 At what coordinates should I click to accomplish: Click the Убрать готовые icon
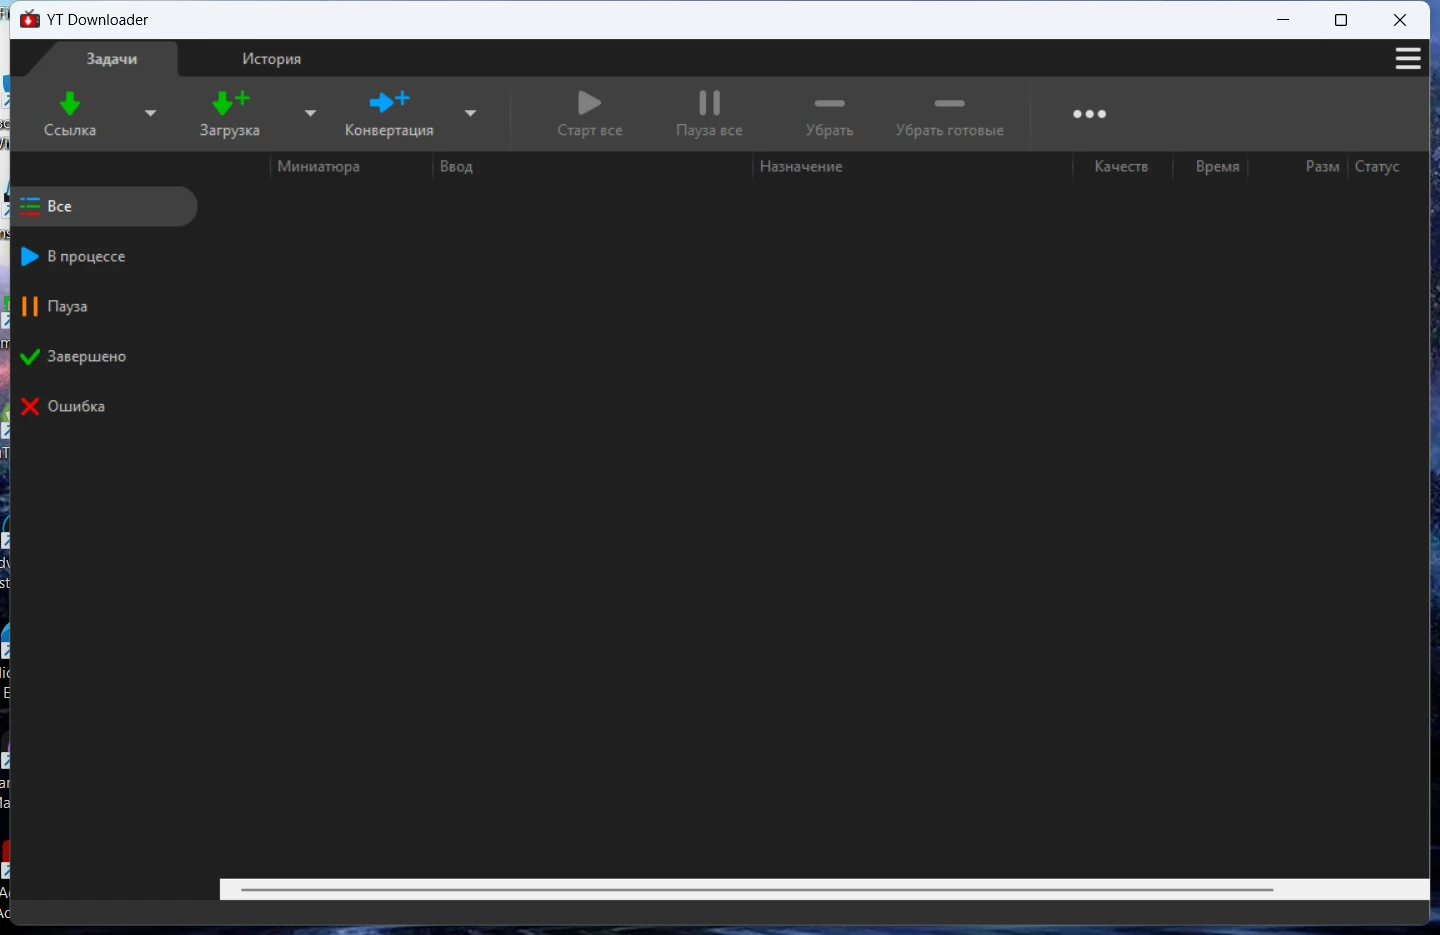point(949,104)
